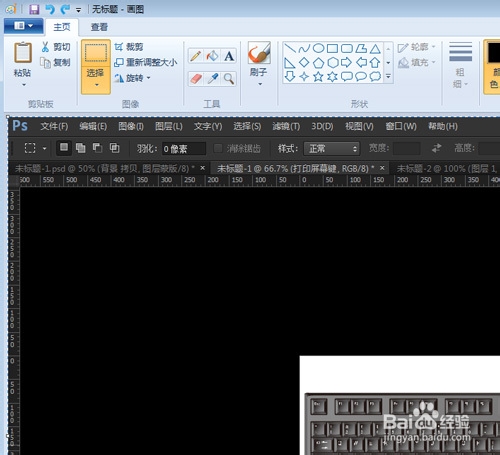Switch to the 查看 ribbon tab
This screenshot has height=455, width=500.
point(99,27)
